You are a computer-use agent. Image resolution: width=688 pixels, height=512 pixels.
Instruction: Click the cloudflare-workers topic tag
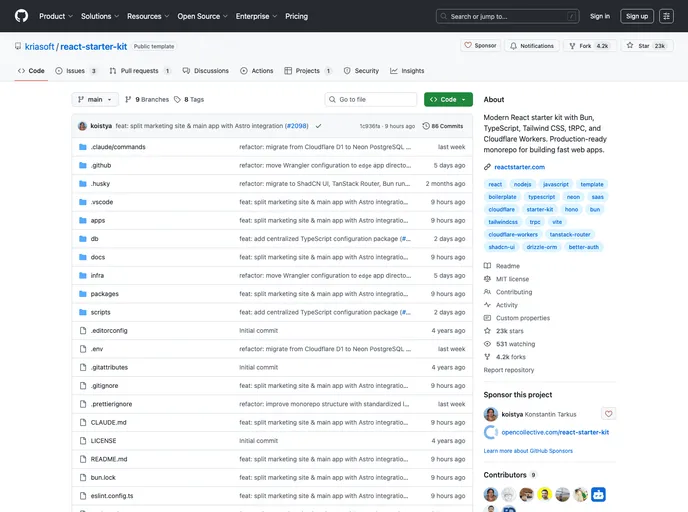(513, 235)
